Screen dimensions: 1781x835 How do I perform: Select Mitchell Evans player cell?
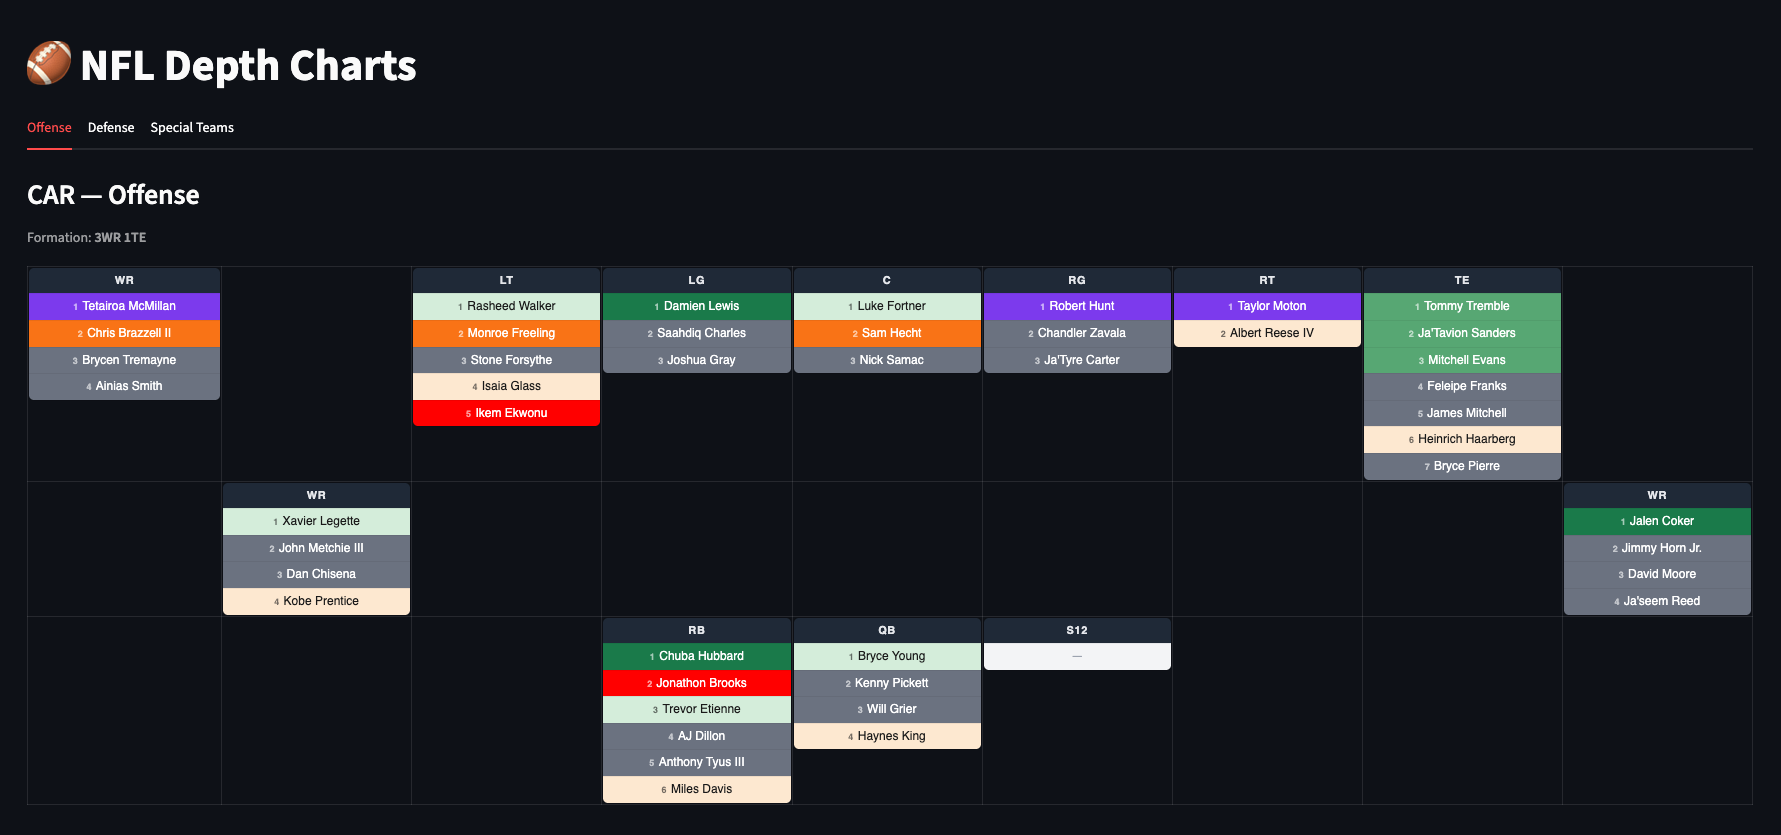(x=1462, y=360)
